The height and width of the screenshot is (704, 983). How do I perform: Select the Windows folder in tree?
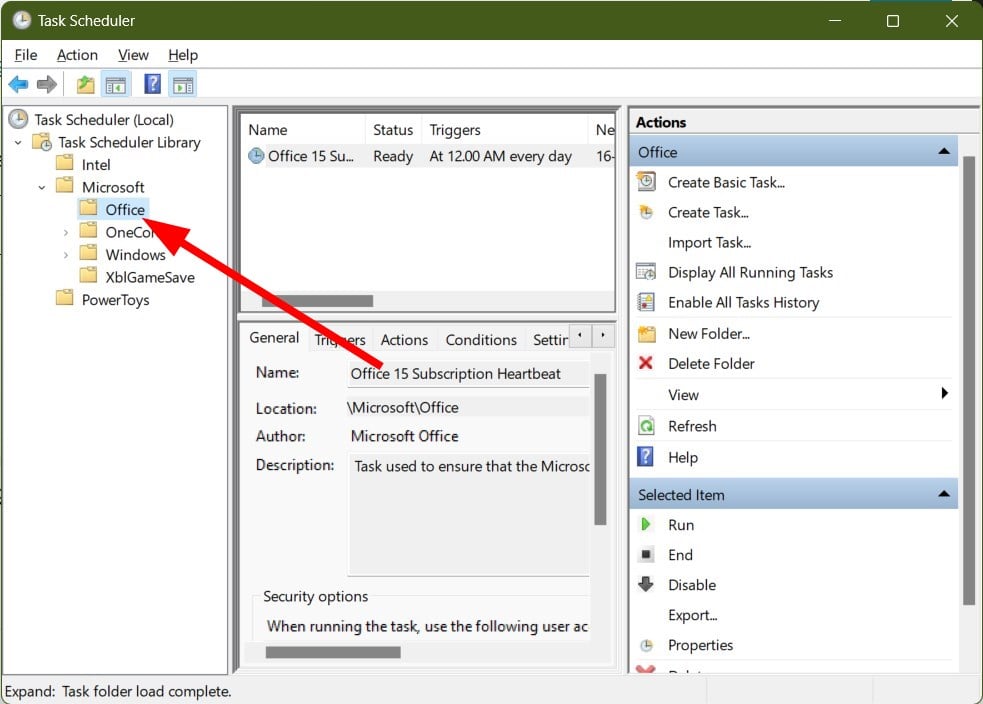(135, 255)
